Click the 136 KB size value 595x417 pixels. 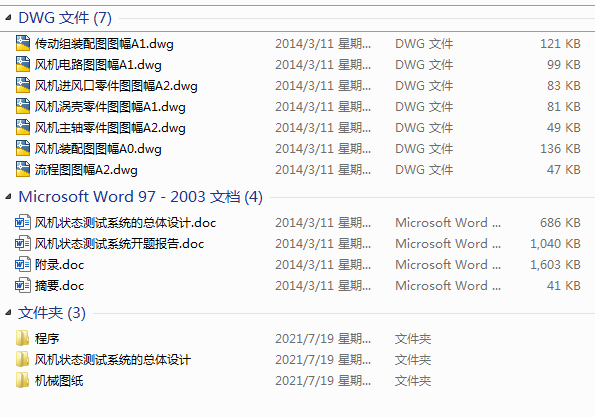coord(560,149)
